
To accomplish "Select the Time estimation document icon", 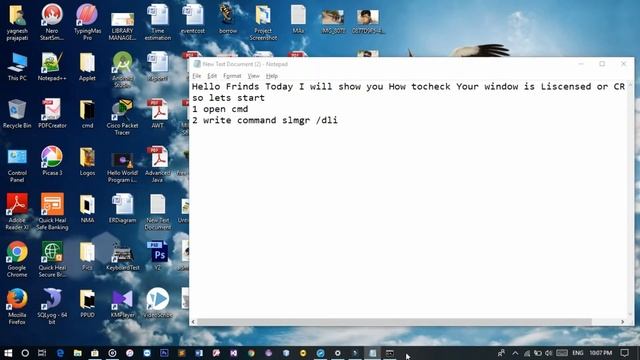I will coord(158,22).
